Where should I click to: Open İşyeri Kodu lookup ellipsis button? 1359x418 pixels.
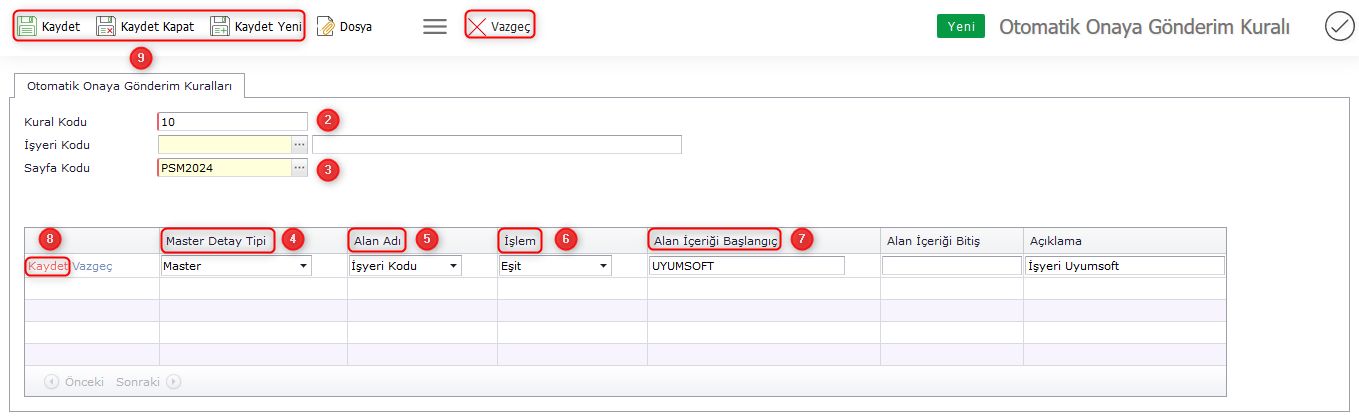pos(299,145)
